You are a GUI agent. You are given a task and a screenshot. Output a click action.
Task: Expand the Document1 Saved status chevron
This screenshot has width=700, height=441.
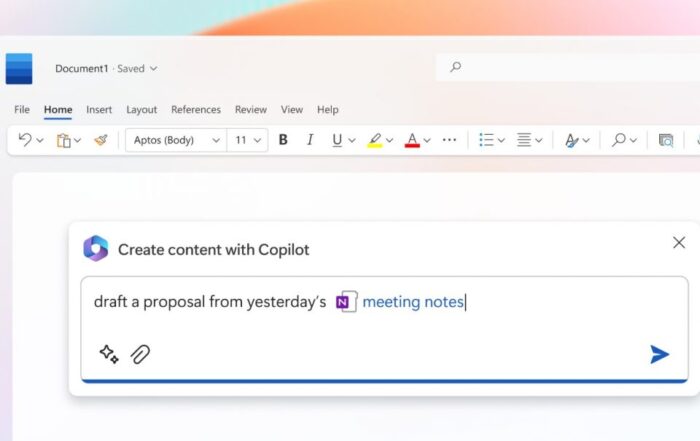(154, 69)
